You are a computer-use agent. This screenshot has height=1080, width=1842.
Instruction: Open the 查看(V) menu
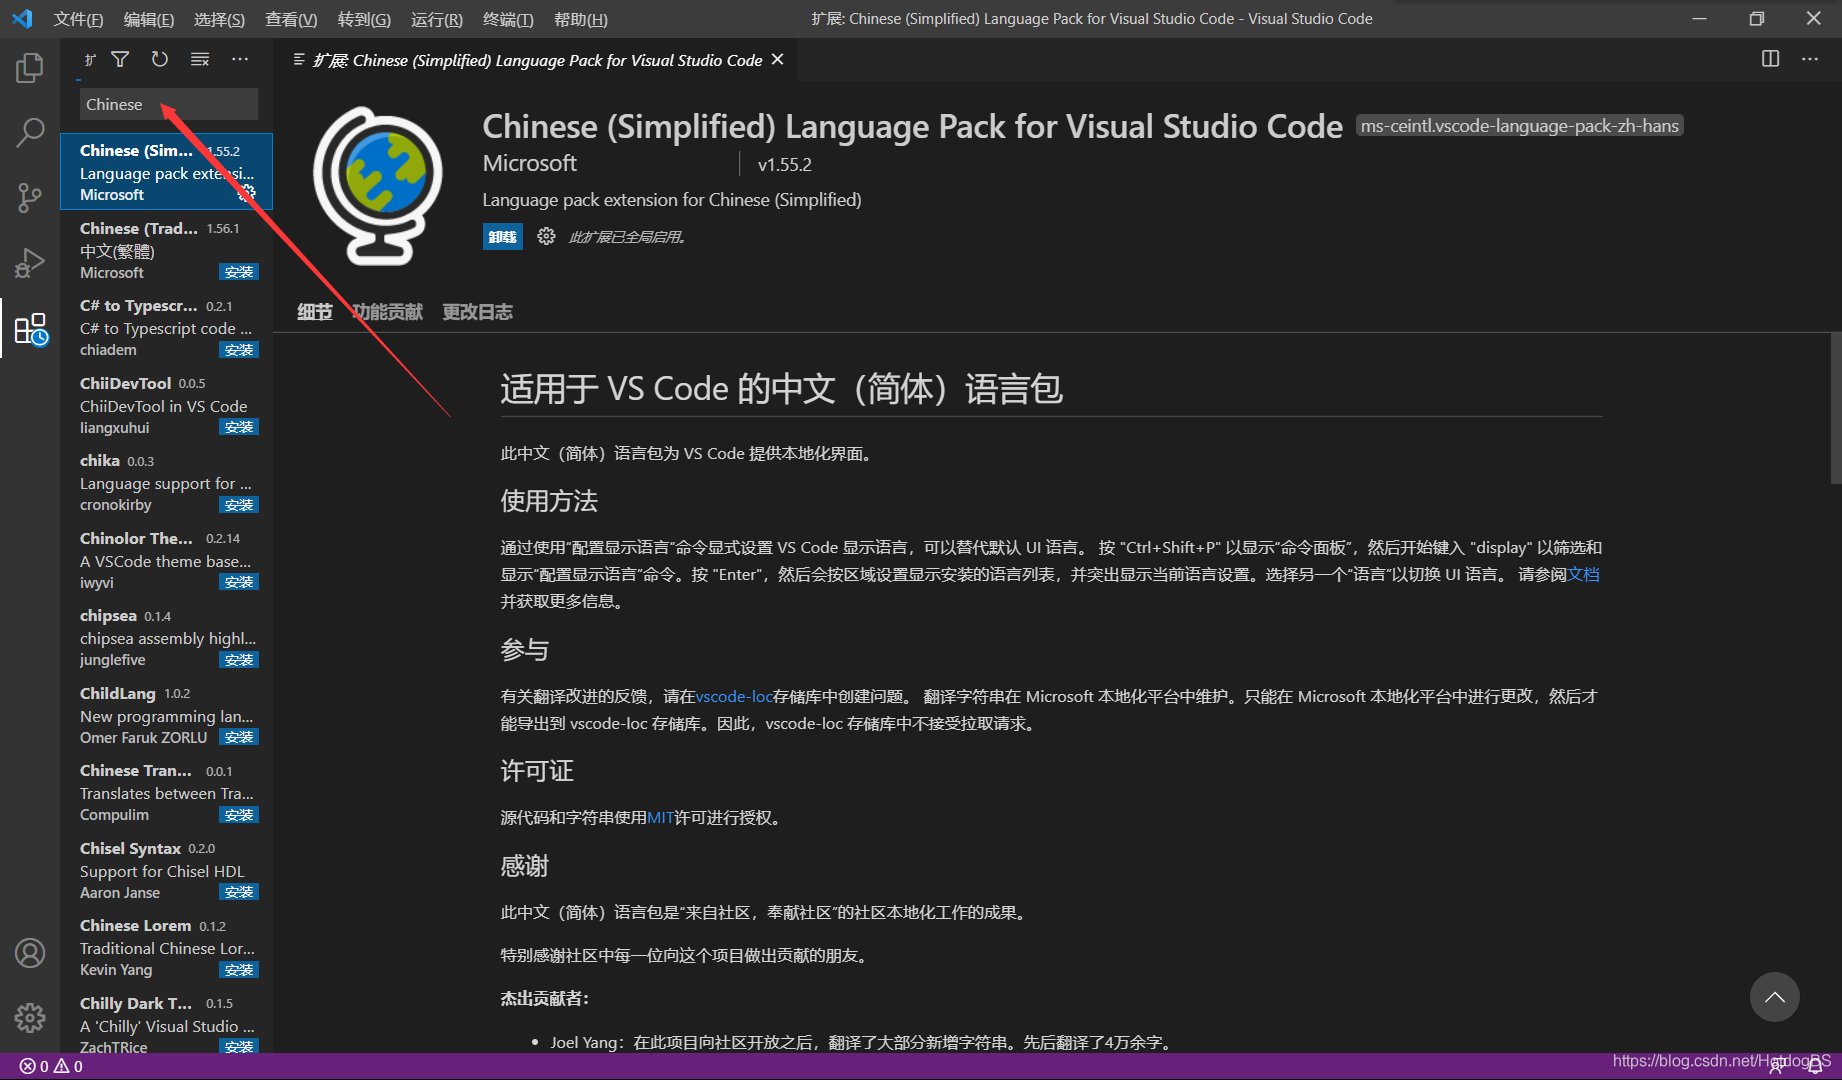coord(291,19)
